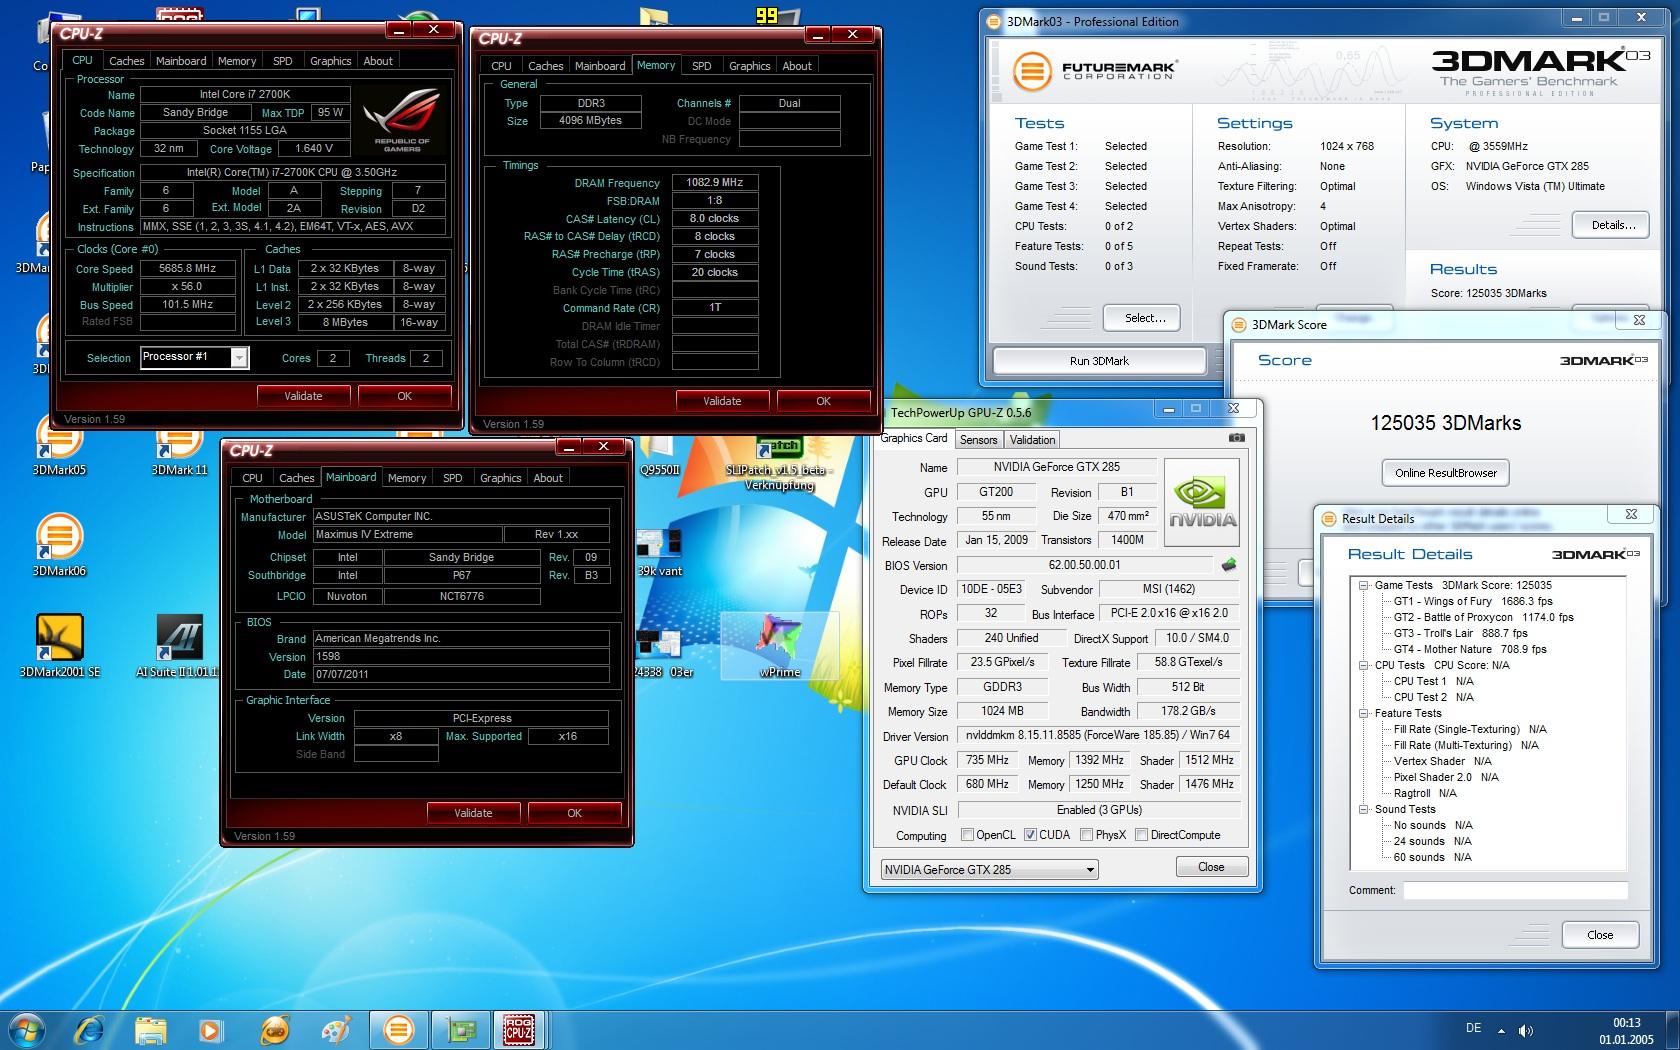
Task: Enable the DirectCompute checkbox in GPU-Z
Action: [x=1141, y=835]
